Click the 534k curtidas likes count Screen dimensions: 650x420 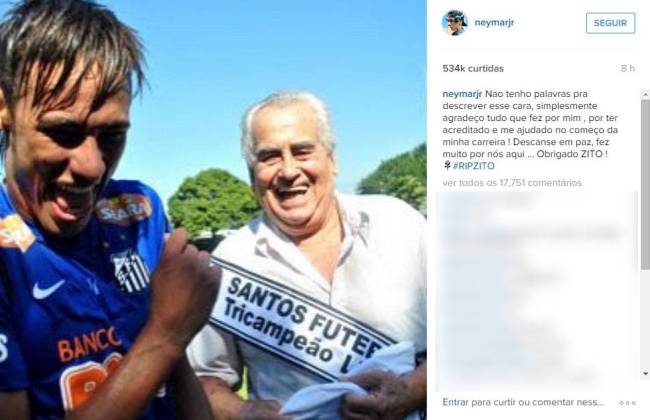[x=473, y=68]
